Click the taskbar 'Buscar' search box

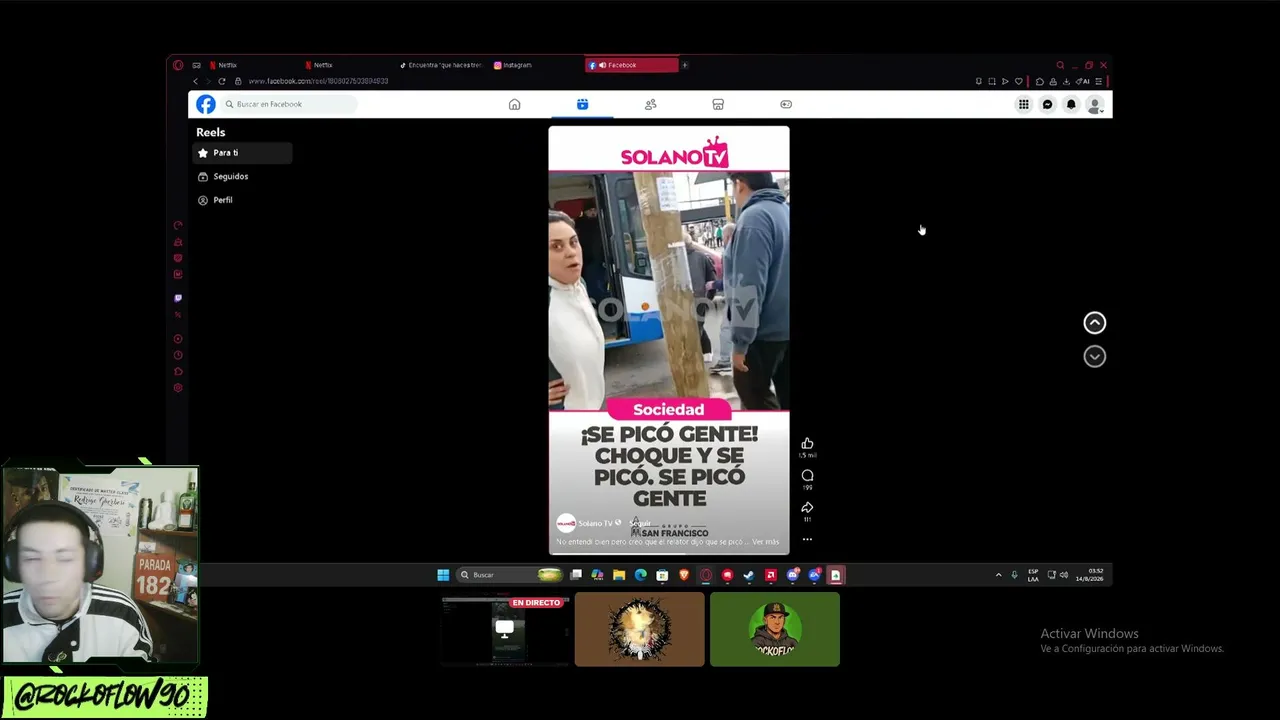pyautogui.click(x=509, y=575)
